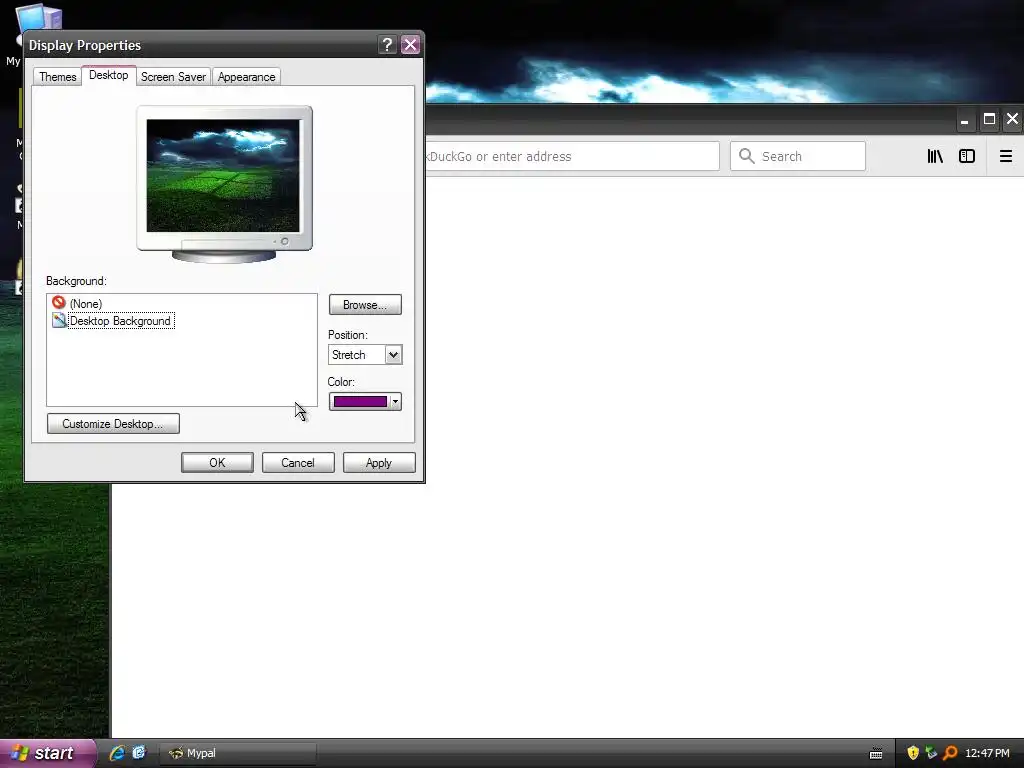Open the Position dropdown showing Stretch

point(365,355)
